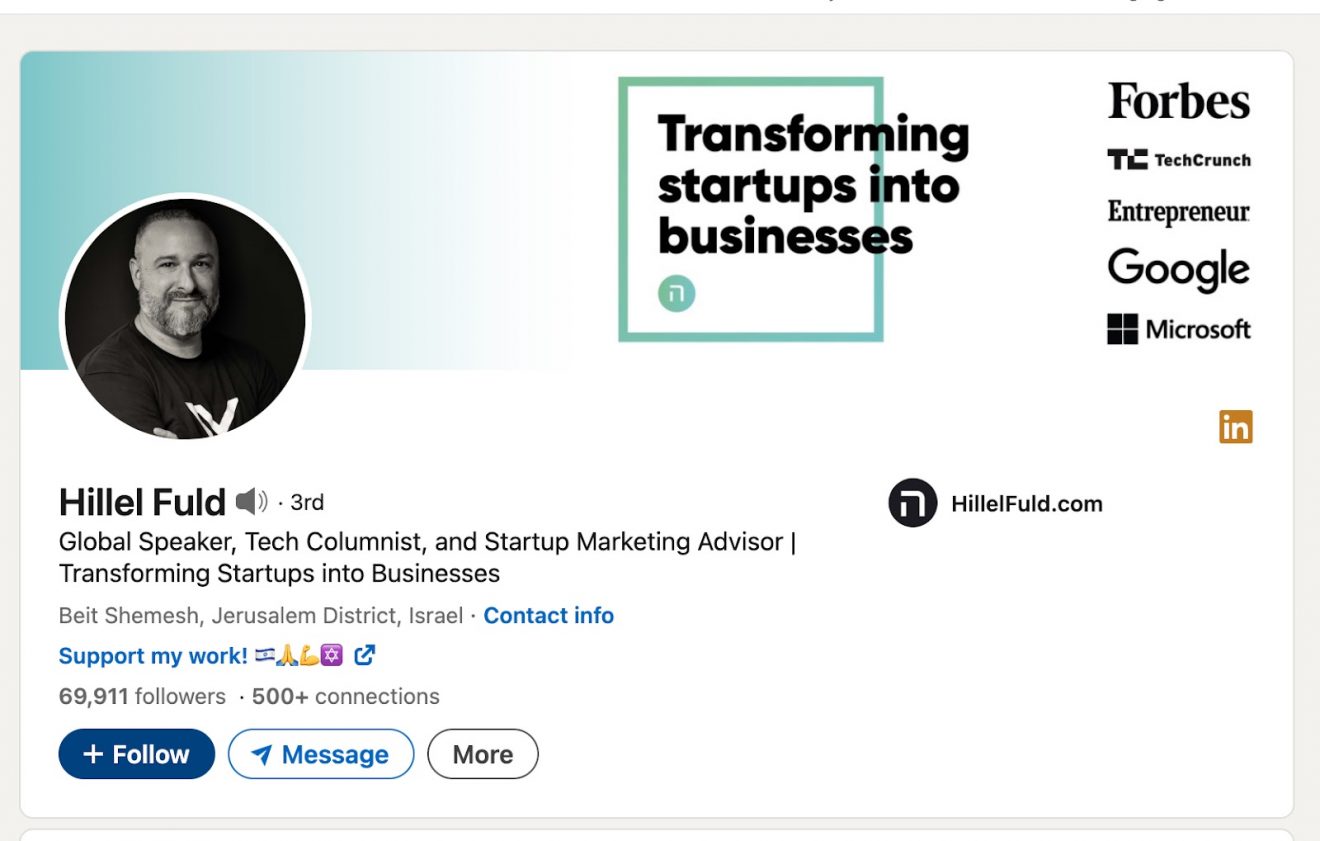
Task: Message Hillel Fuld
Action: tap(321, 754)
